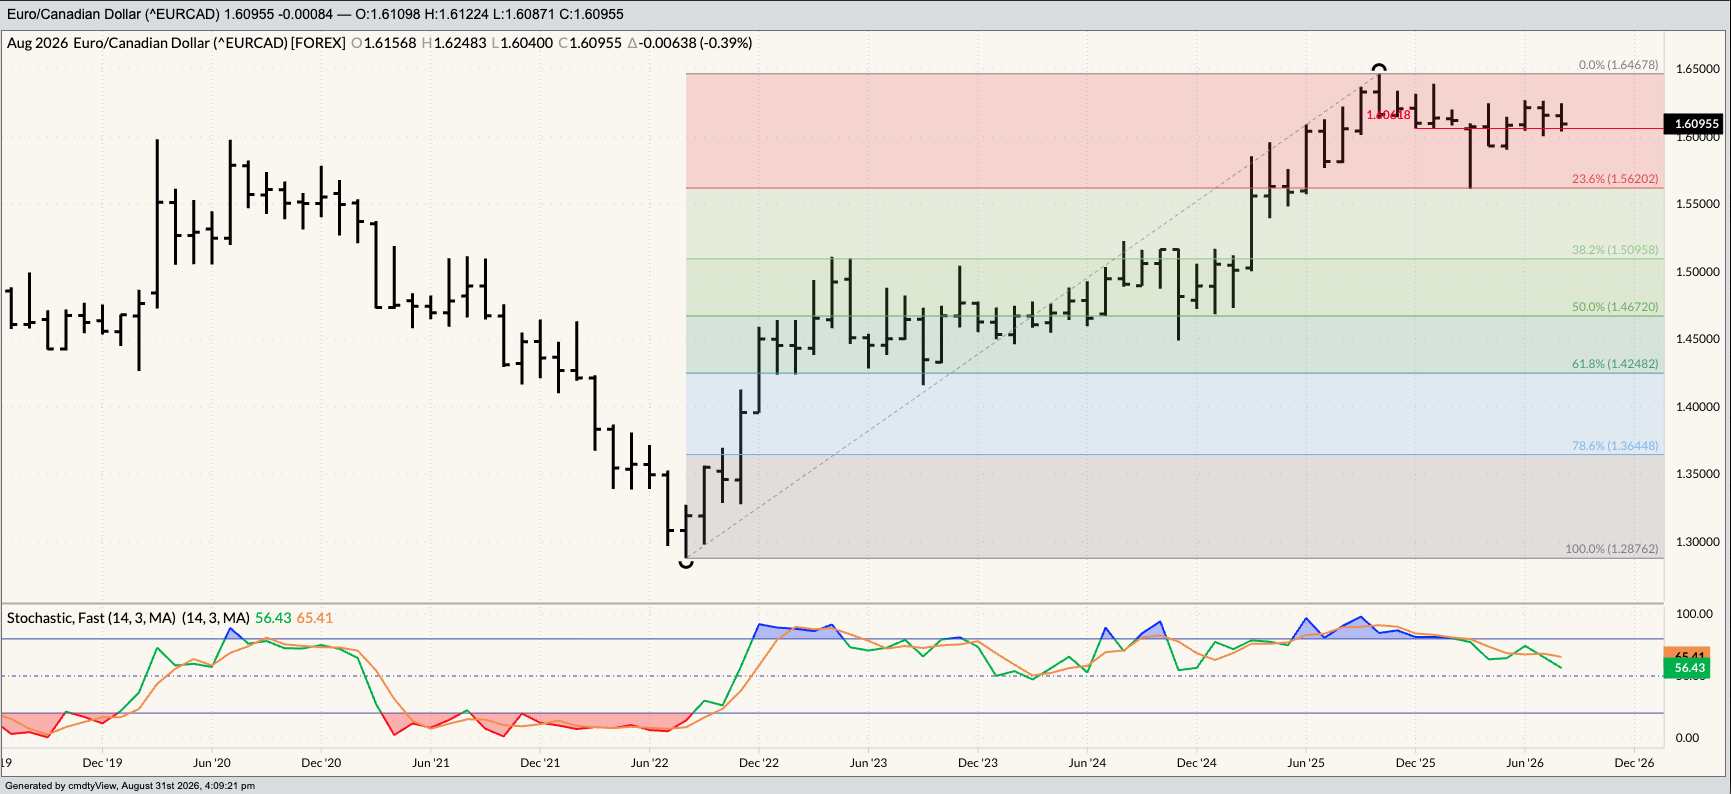Select the 78.6% (1.36448) Fibonacci level label

click(x=1615, y=446)
